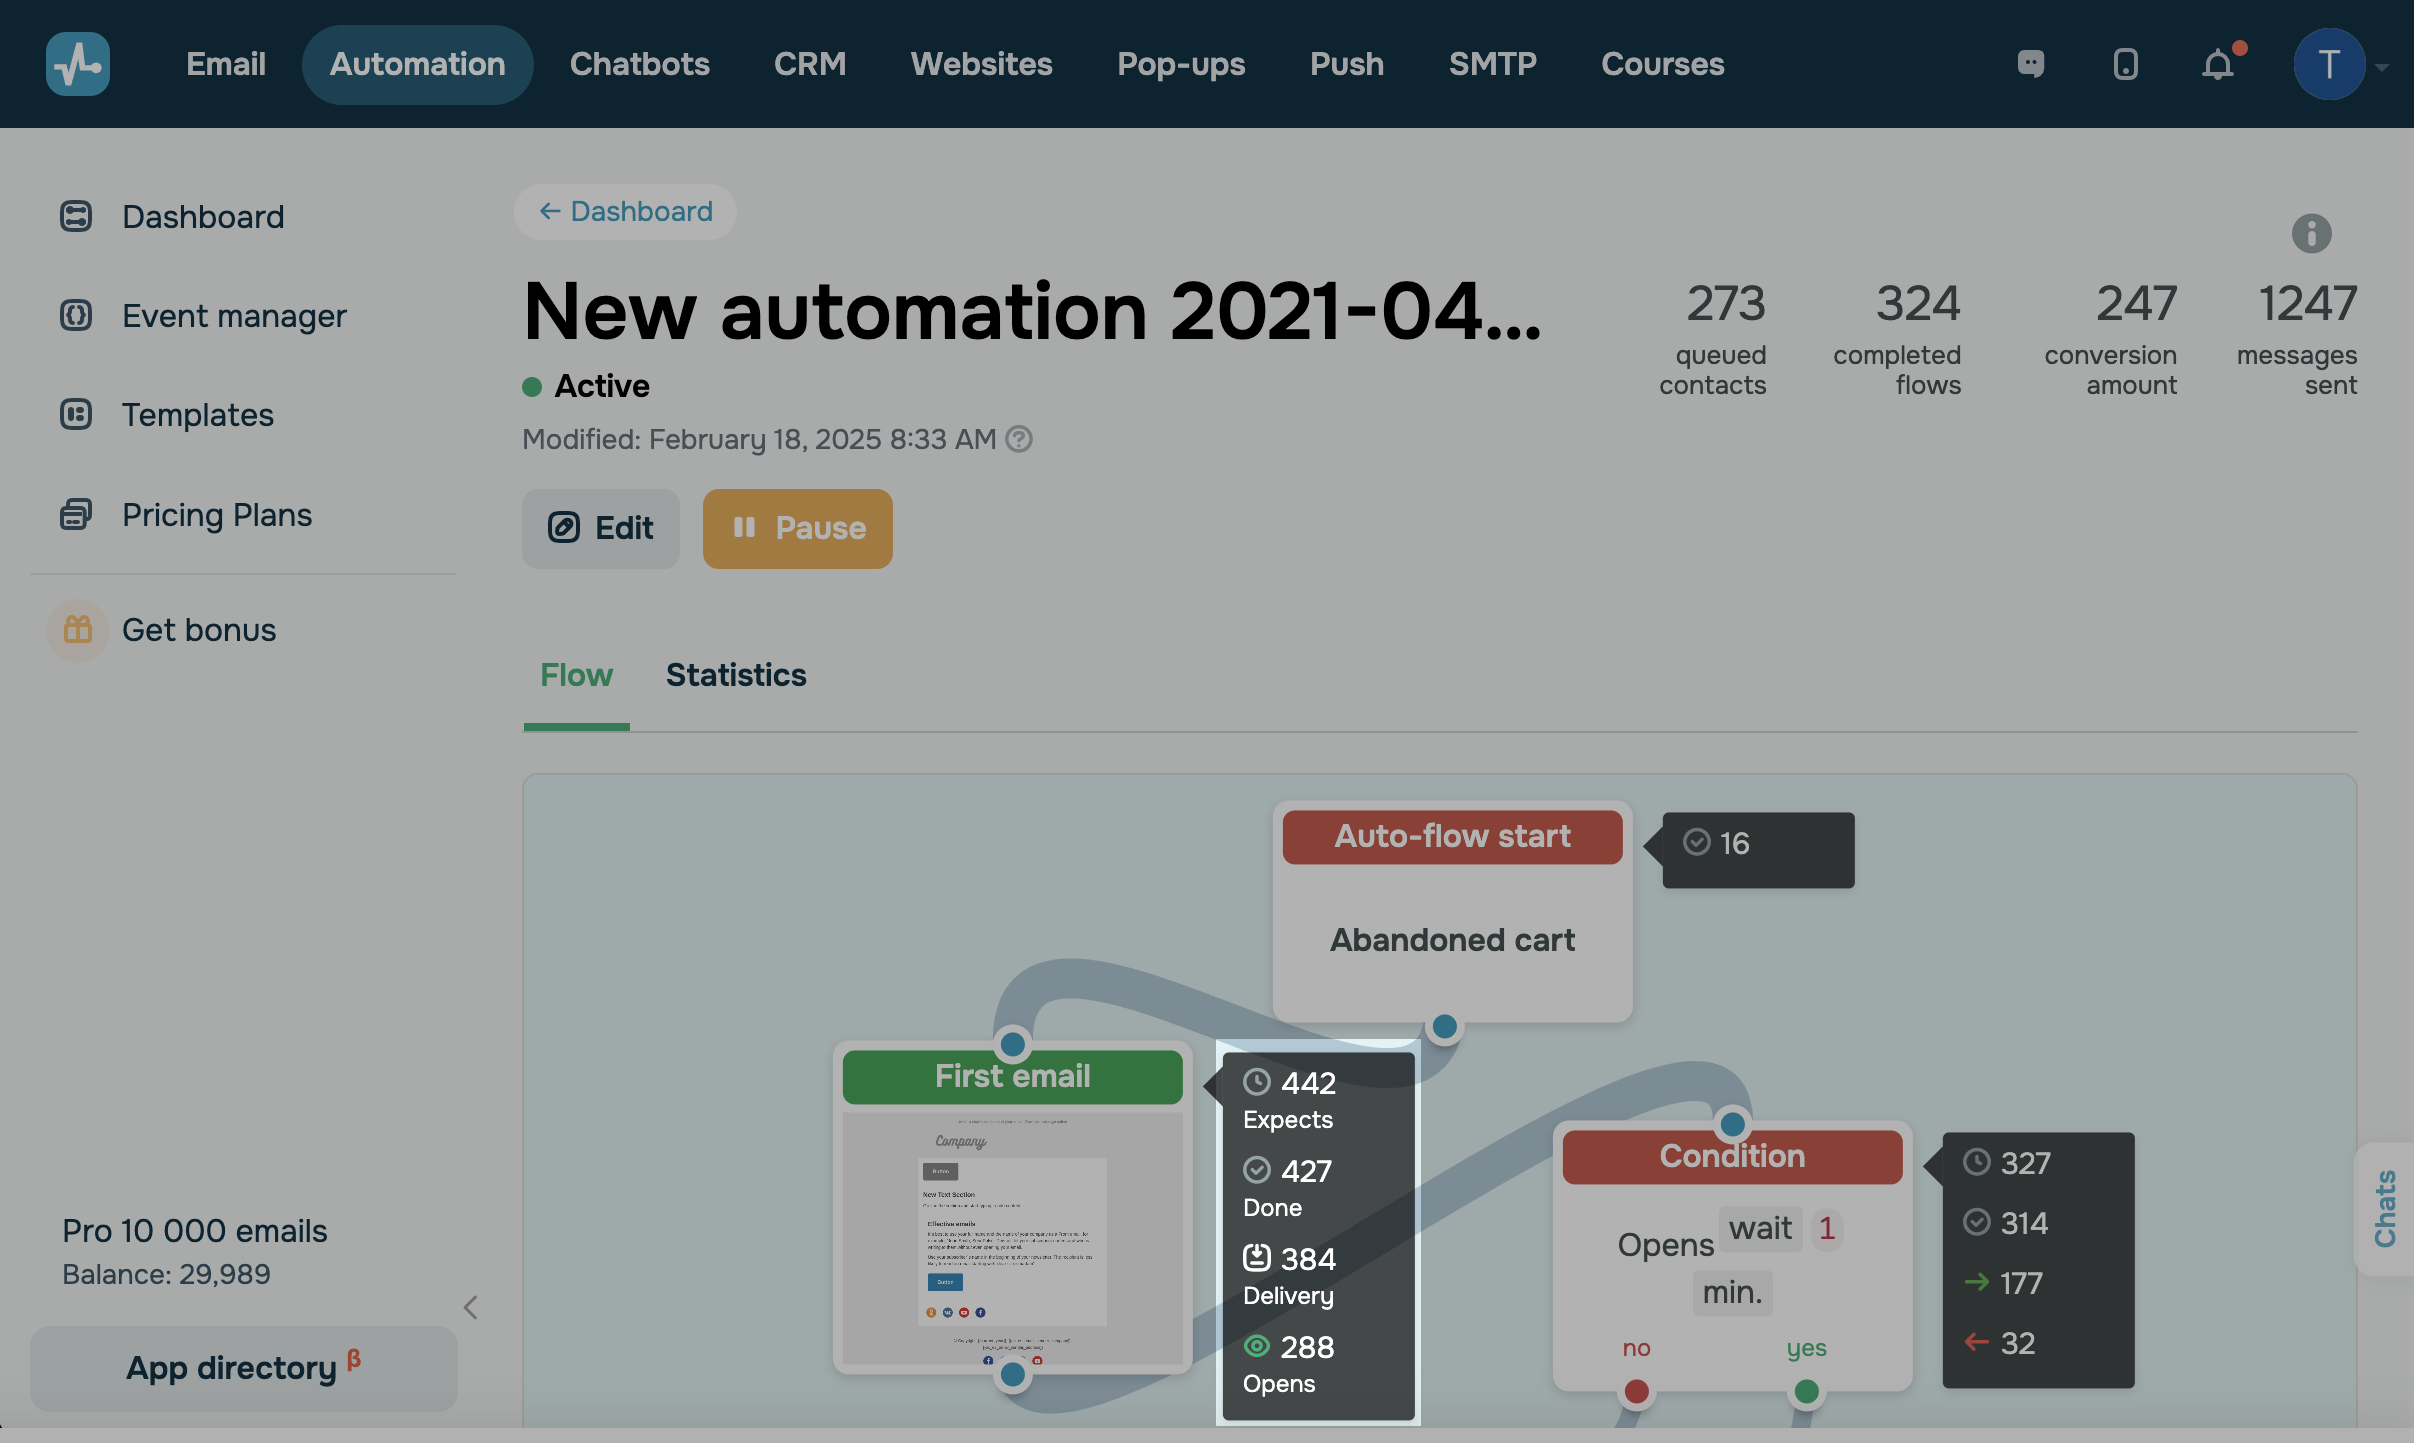Open the Templates sidebar item

pyautogui.click(x=197, y=415)
